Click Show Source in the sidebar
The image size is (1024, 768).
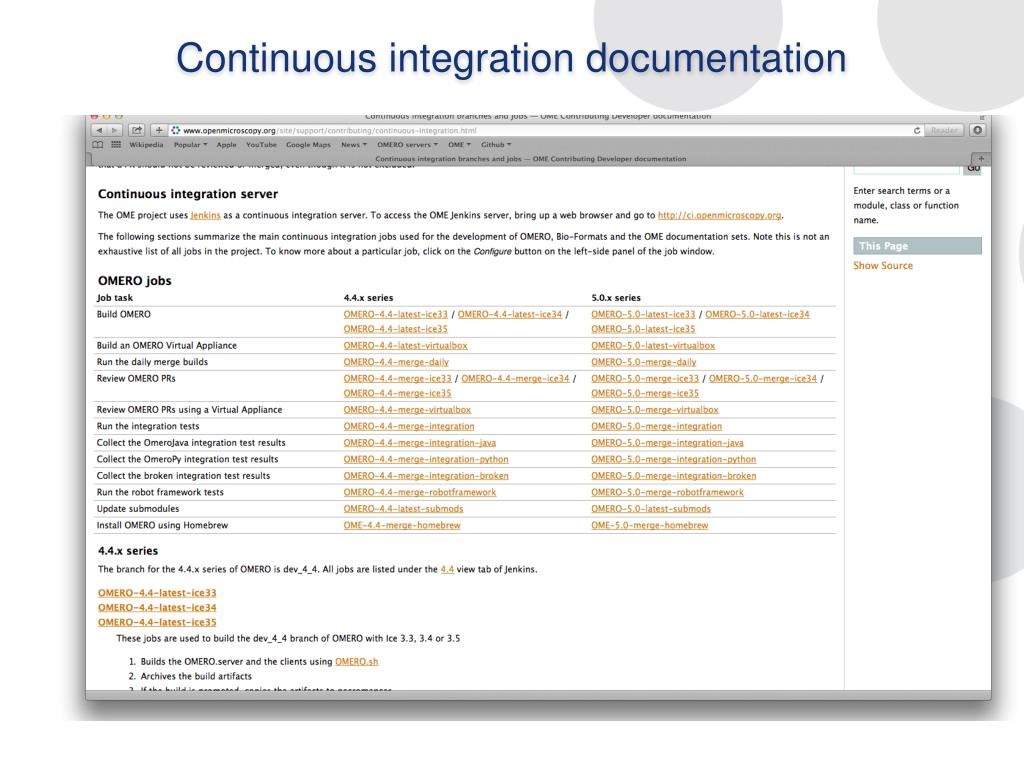pyautogui.click(x=883, y=266)
